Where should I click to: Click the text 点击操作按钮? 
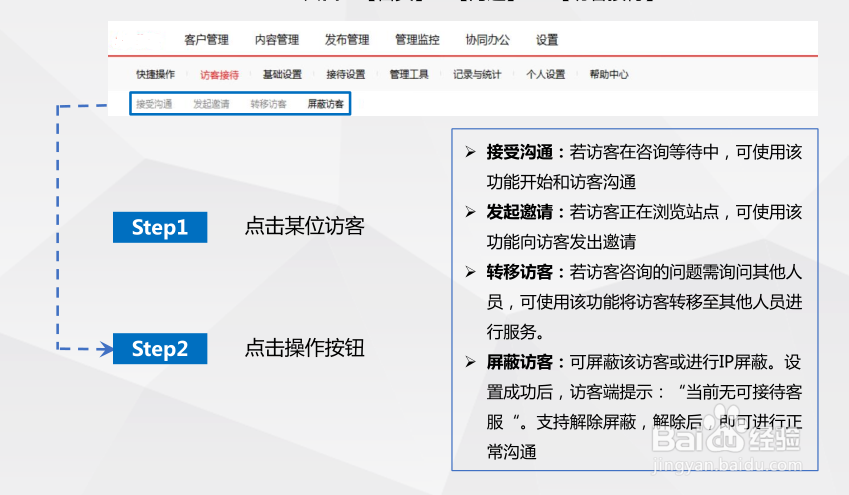coord(305,348)
